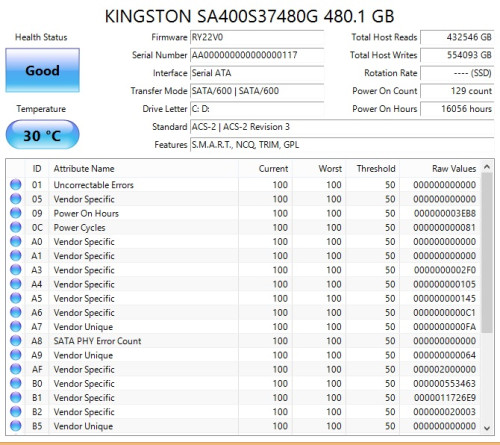Click status icon for attribute ID A4

coord(16,284)
